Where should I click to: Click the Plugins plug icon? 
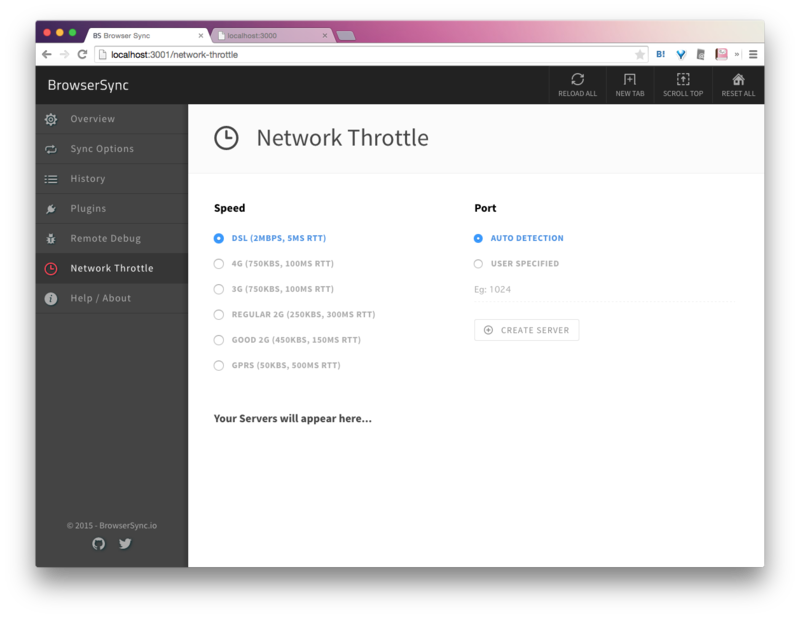(51, 209)
